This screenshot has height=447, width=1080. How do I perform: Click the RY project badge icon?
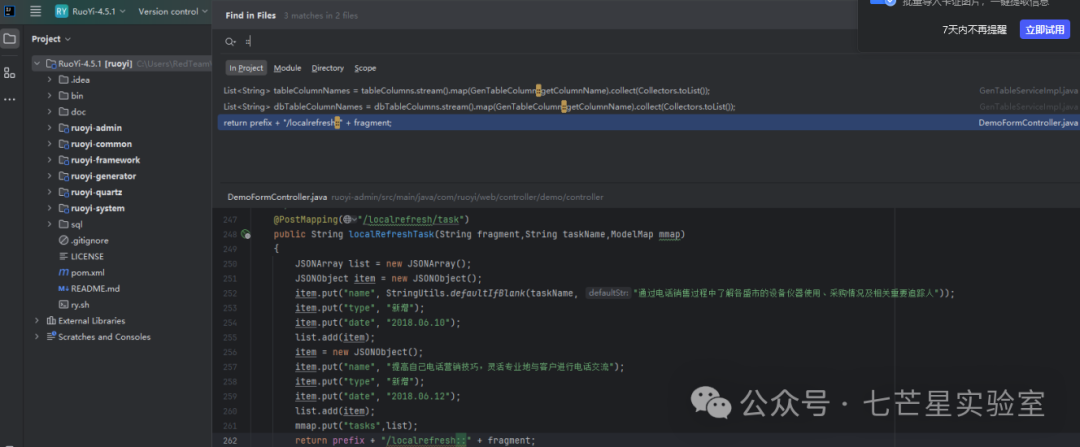61,11
